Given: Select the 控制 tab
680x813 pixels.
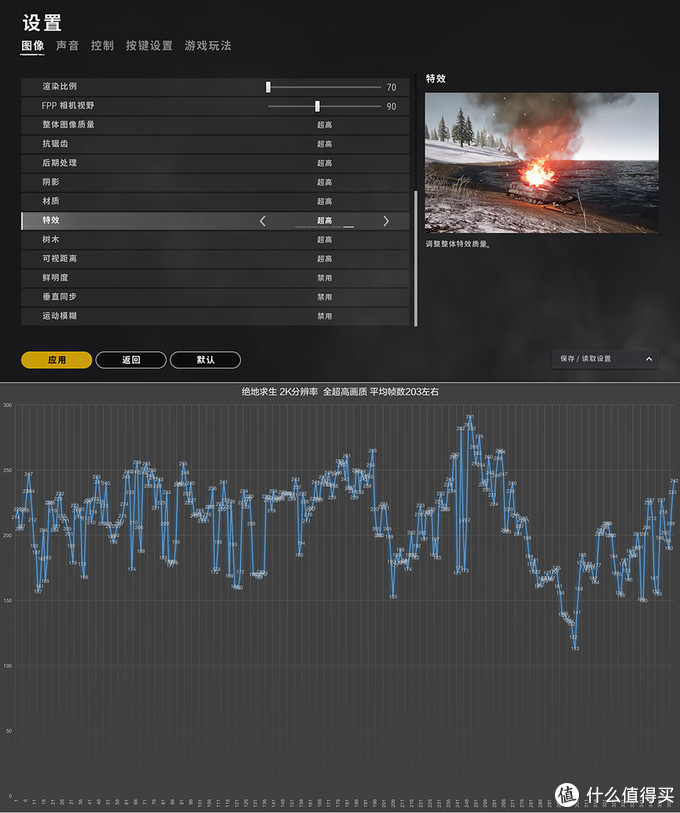Looking at the screenshot, I should 102,46.
